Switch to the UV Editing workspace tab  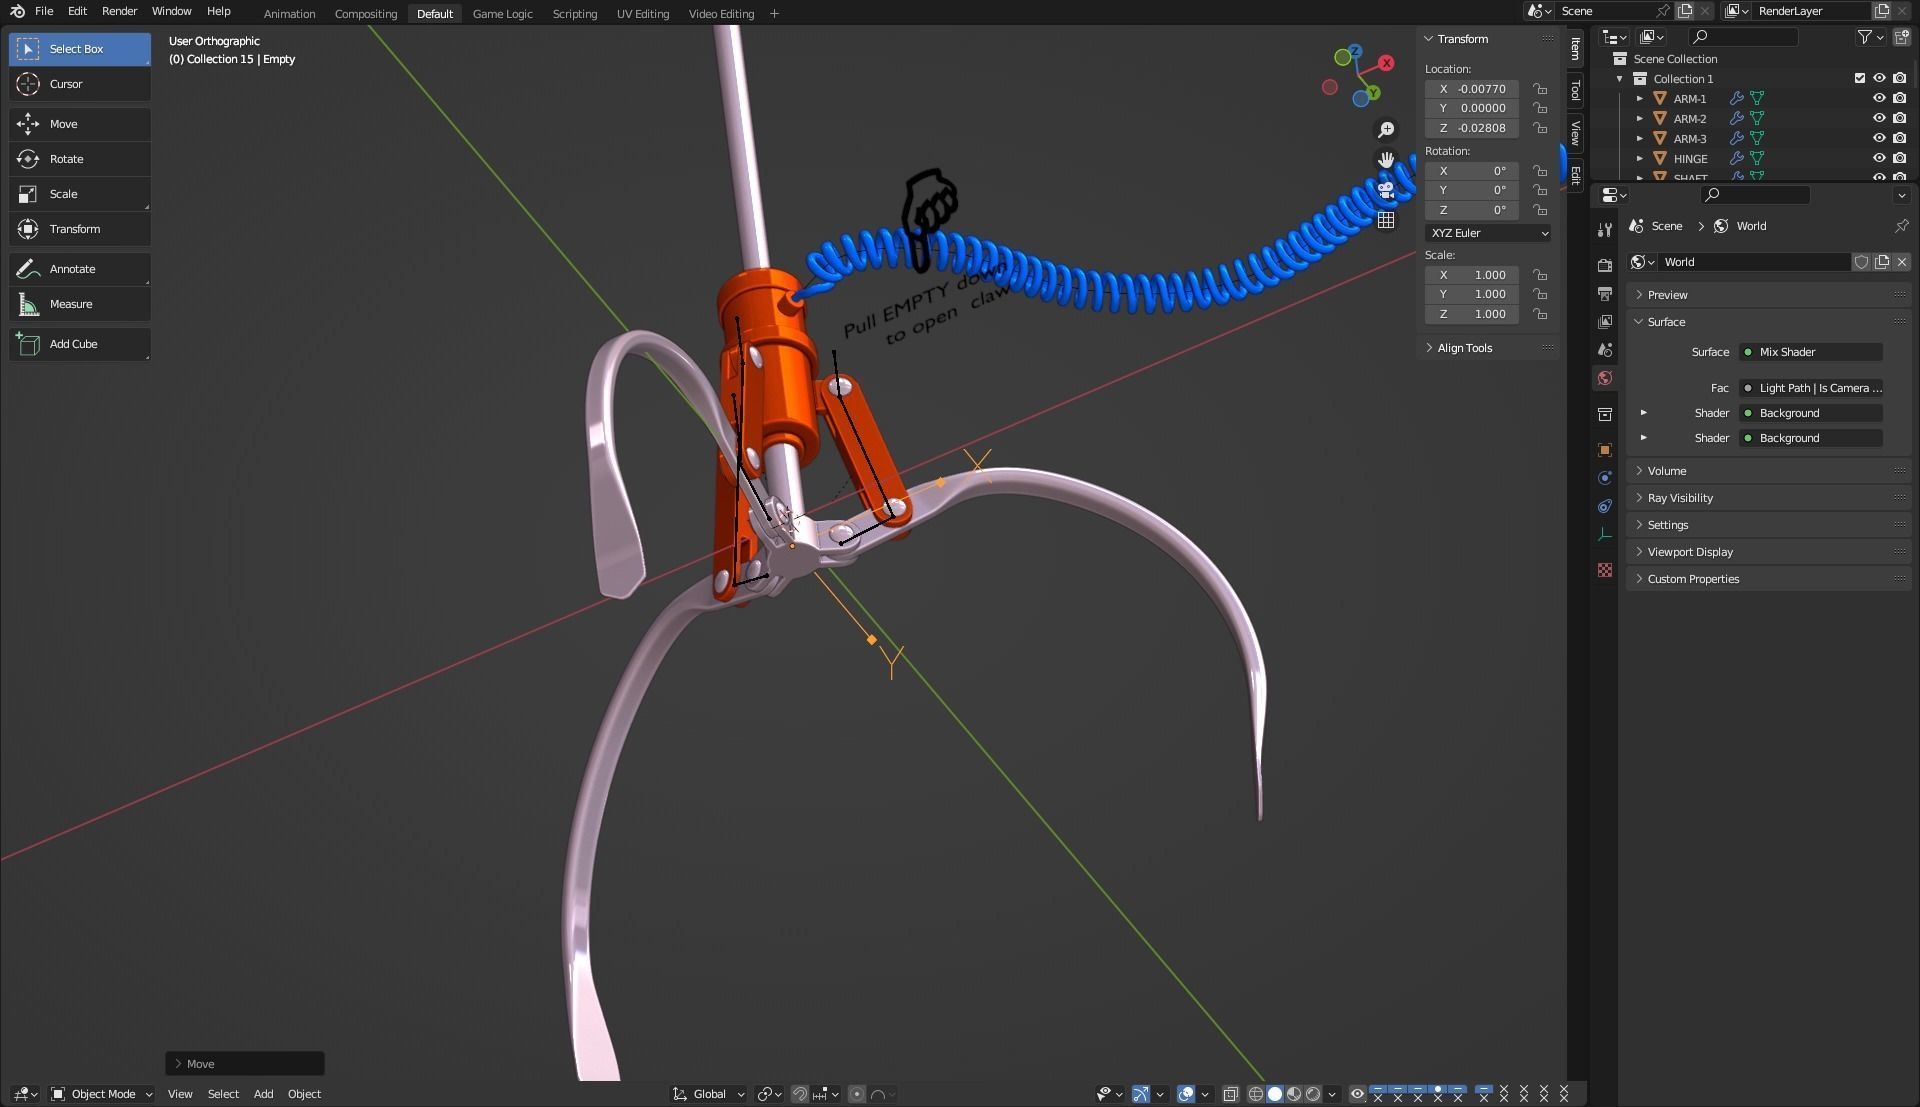tap(642, 14)
